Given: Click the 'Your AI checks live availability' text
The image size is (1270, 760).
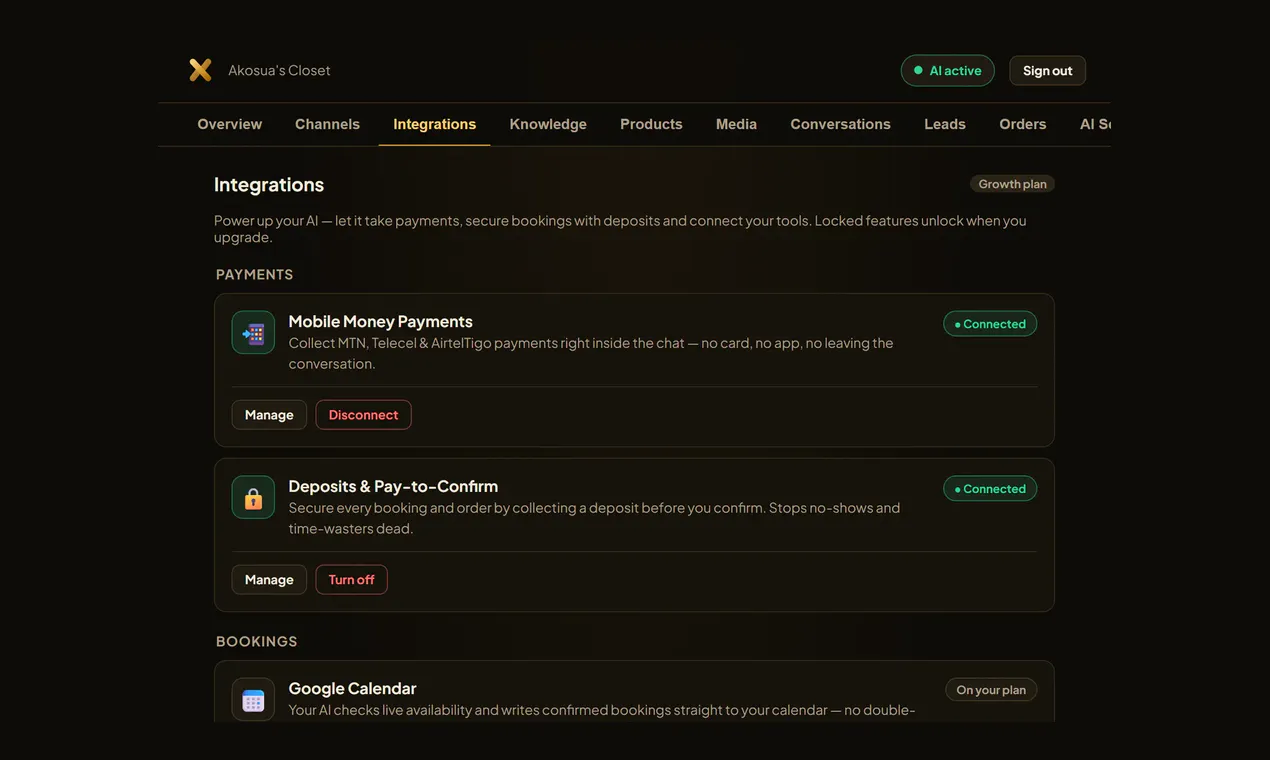Looking at the screenshot, I should [x=602, y=710].
